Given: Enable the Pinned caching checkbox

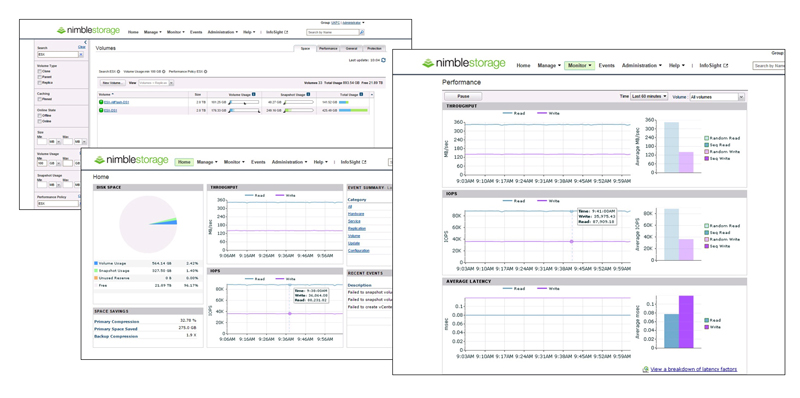Looking at the screenshot, I should [39, 99].
